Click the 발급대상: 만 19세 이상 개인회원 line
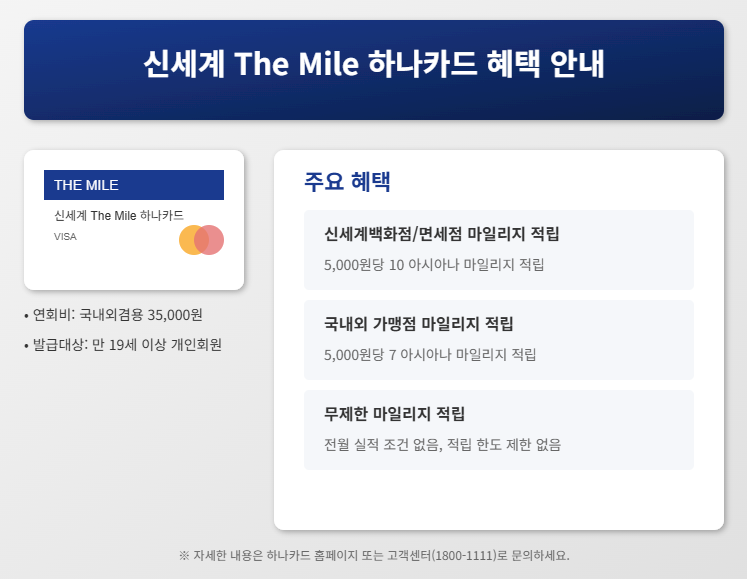 (123, 345)
